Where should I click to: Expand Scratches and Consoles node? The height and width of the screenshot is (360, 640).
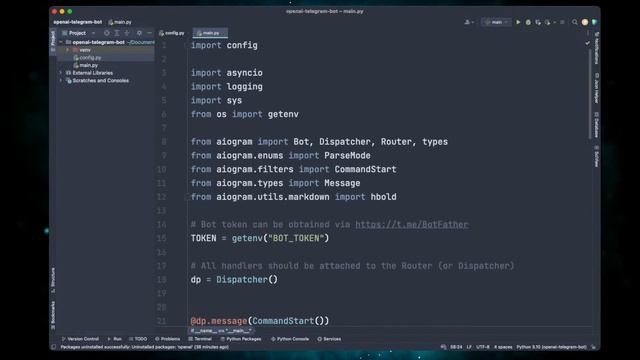point(61,80)
